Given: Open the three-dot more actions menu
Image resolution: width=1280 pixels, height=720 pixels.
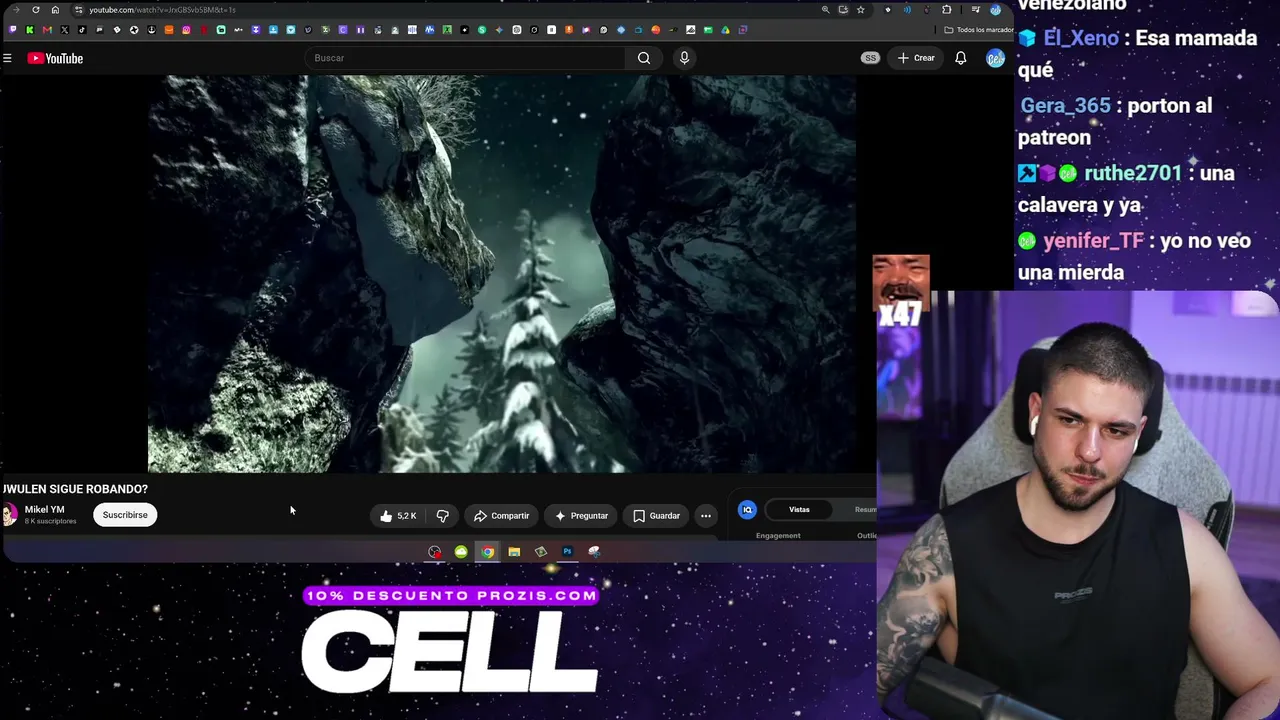Looking at the screenshot, I should 706,516.
